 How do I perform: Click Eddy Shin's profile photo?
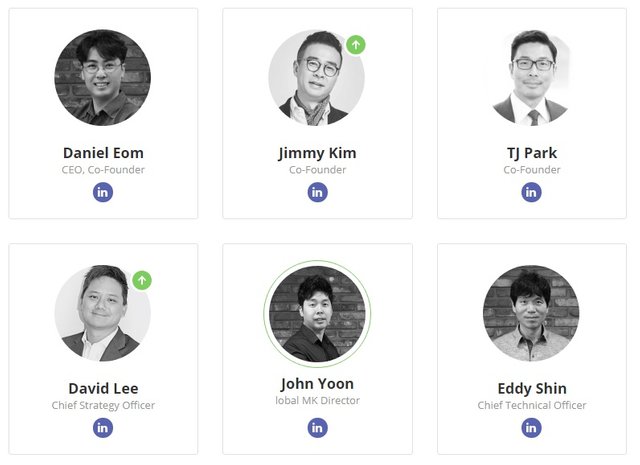(531, 313)
